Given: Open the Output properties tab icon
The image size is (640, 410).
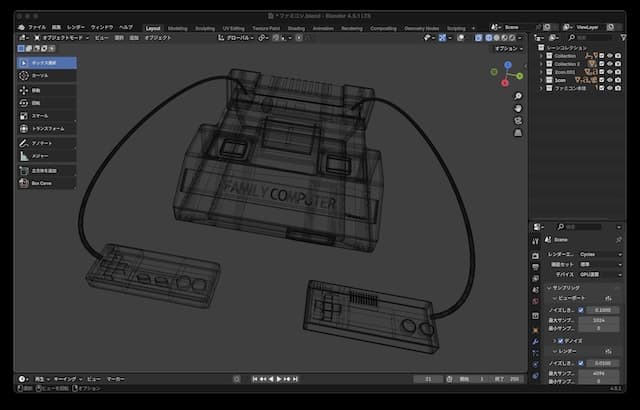Looking at the screenshot, I should pos(536,267).
